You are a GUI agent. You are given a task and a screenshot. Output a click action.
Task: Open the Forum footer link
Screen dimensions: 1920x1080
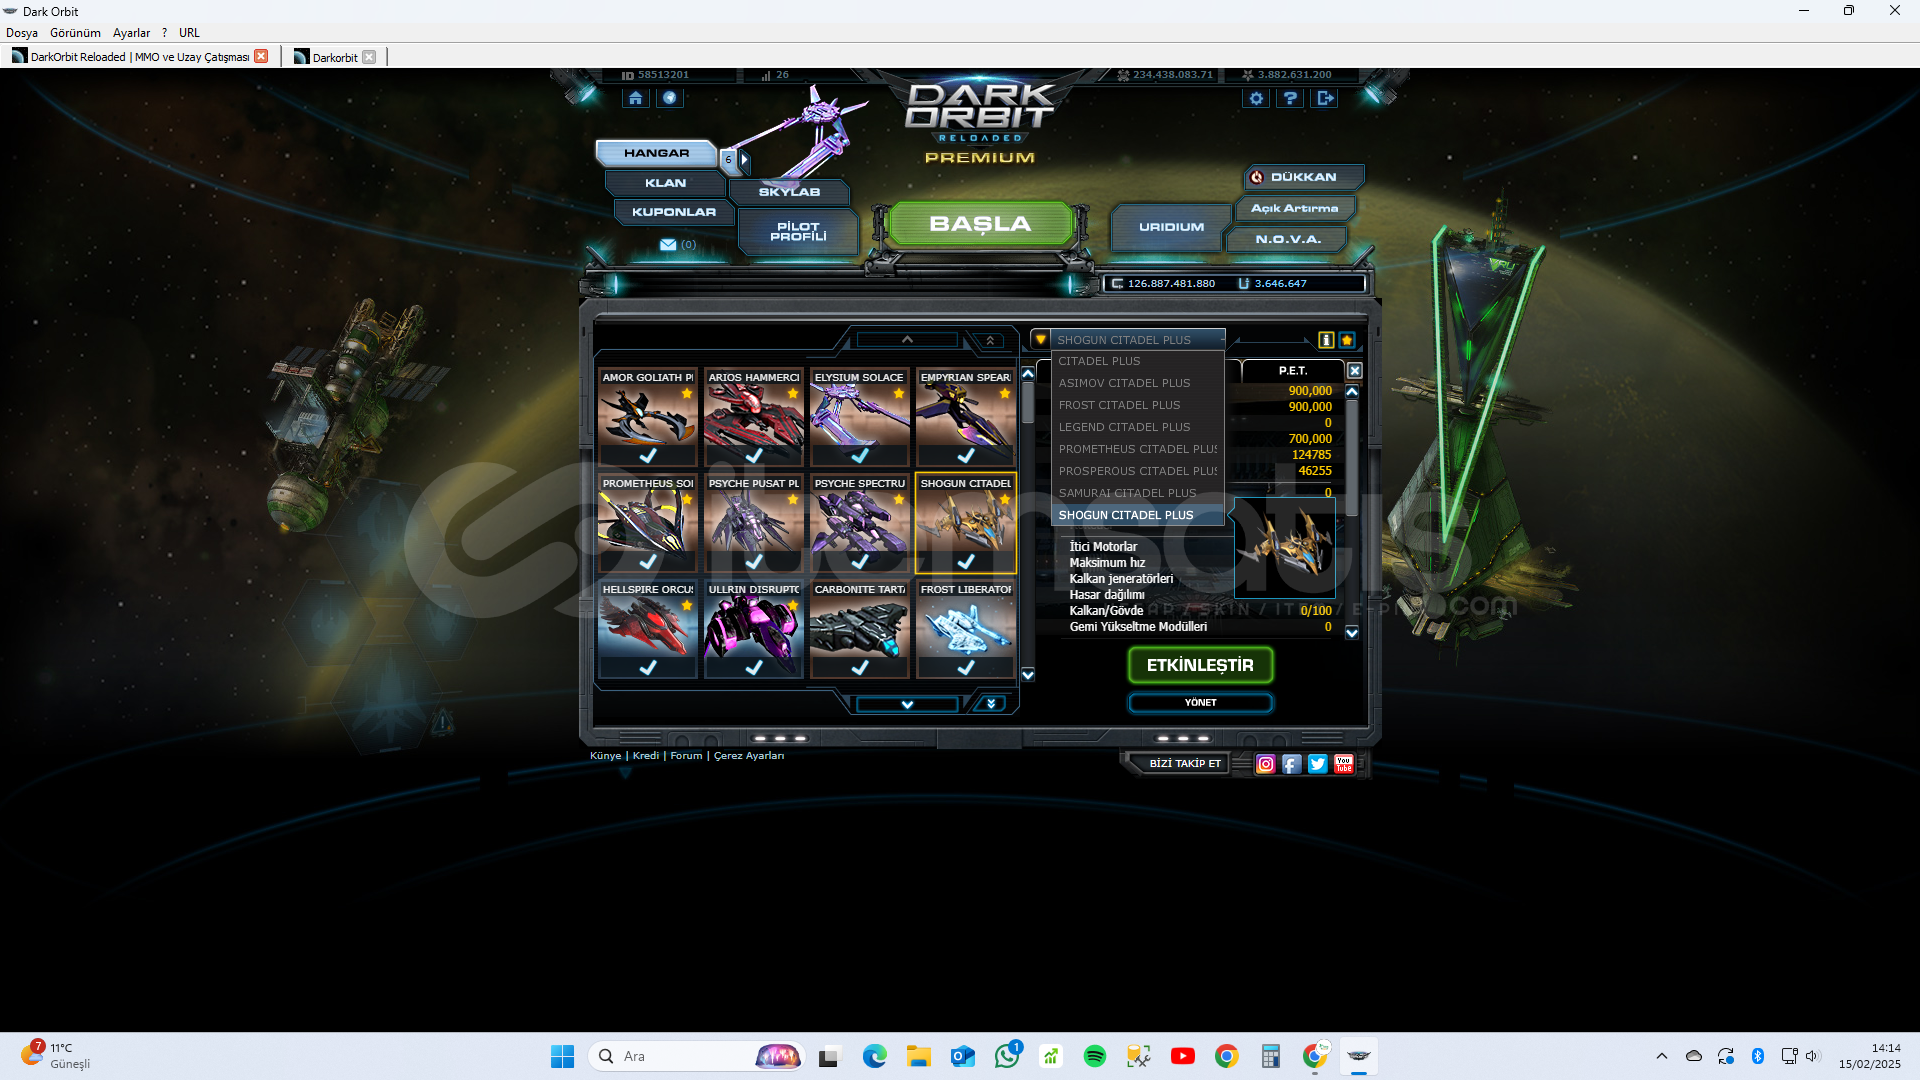686,756
